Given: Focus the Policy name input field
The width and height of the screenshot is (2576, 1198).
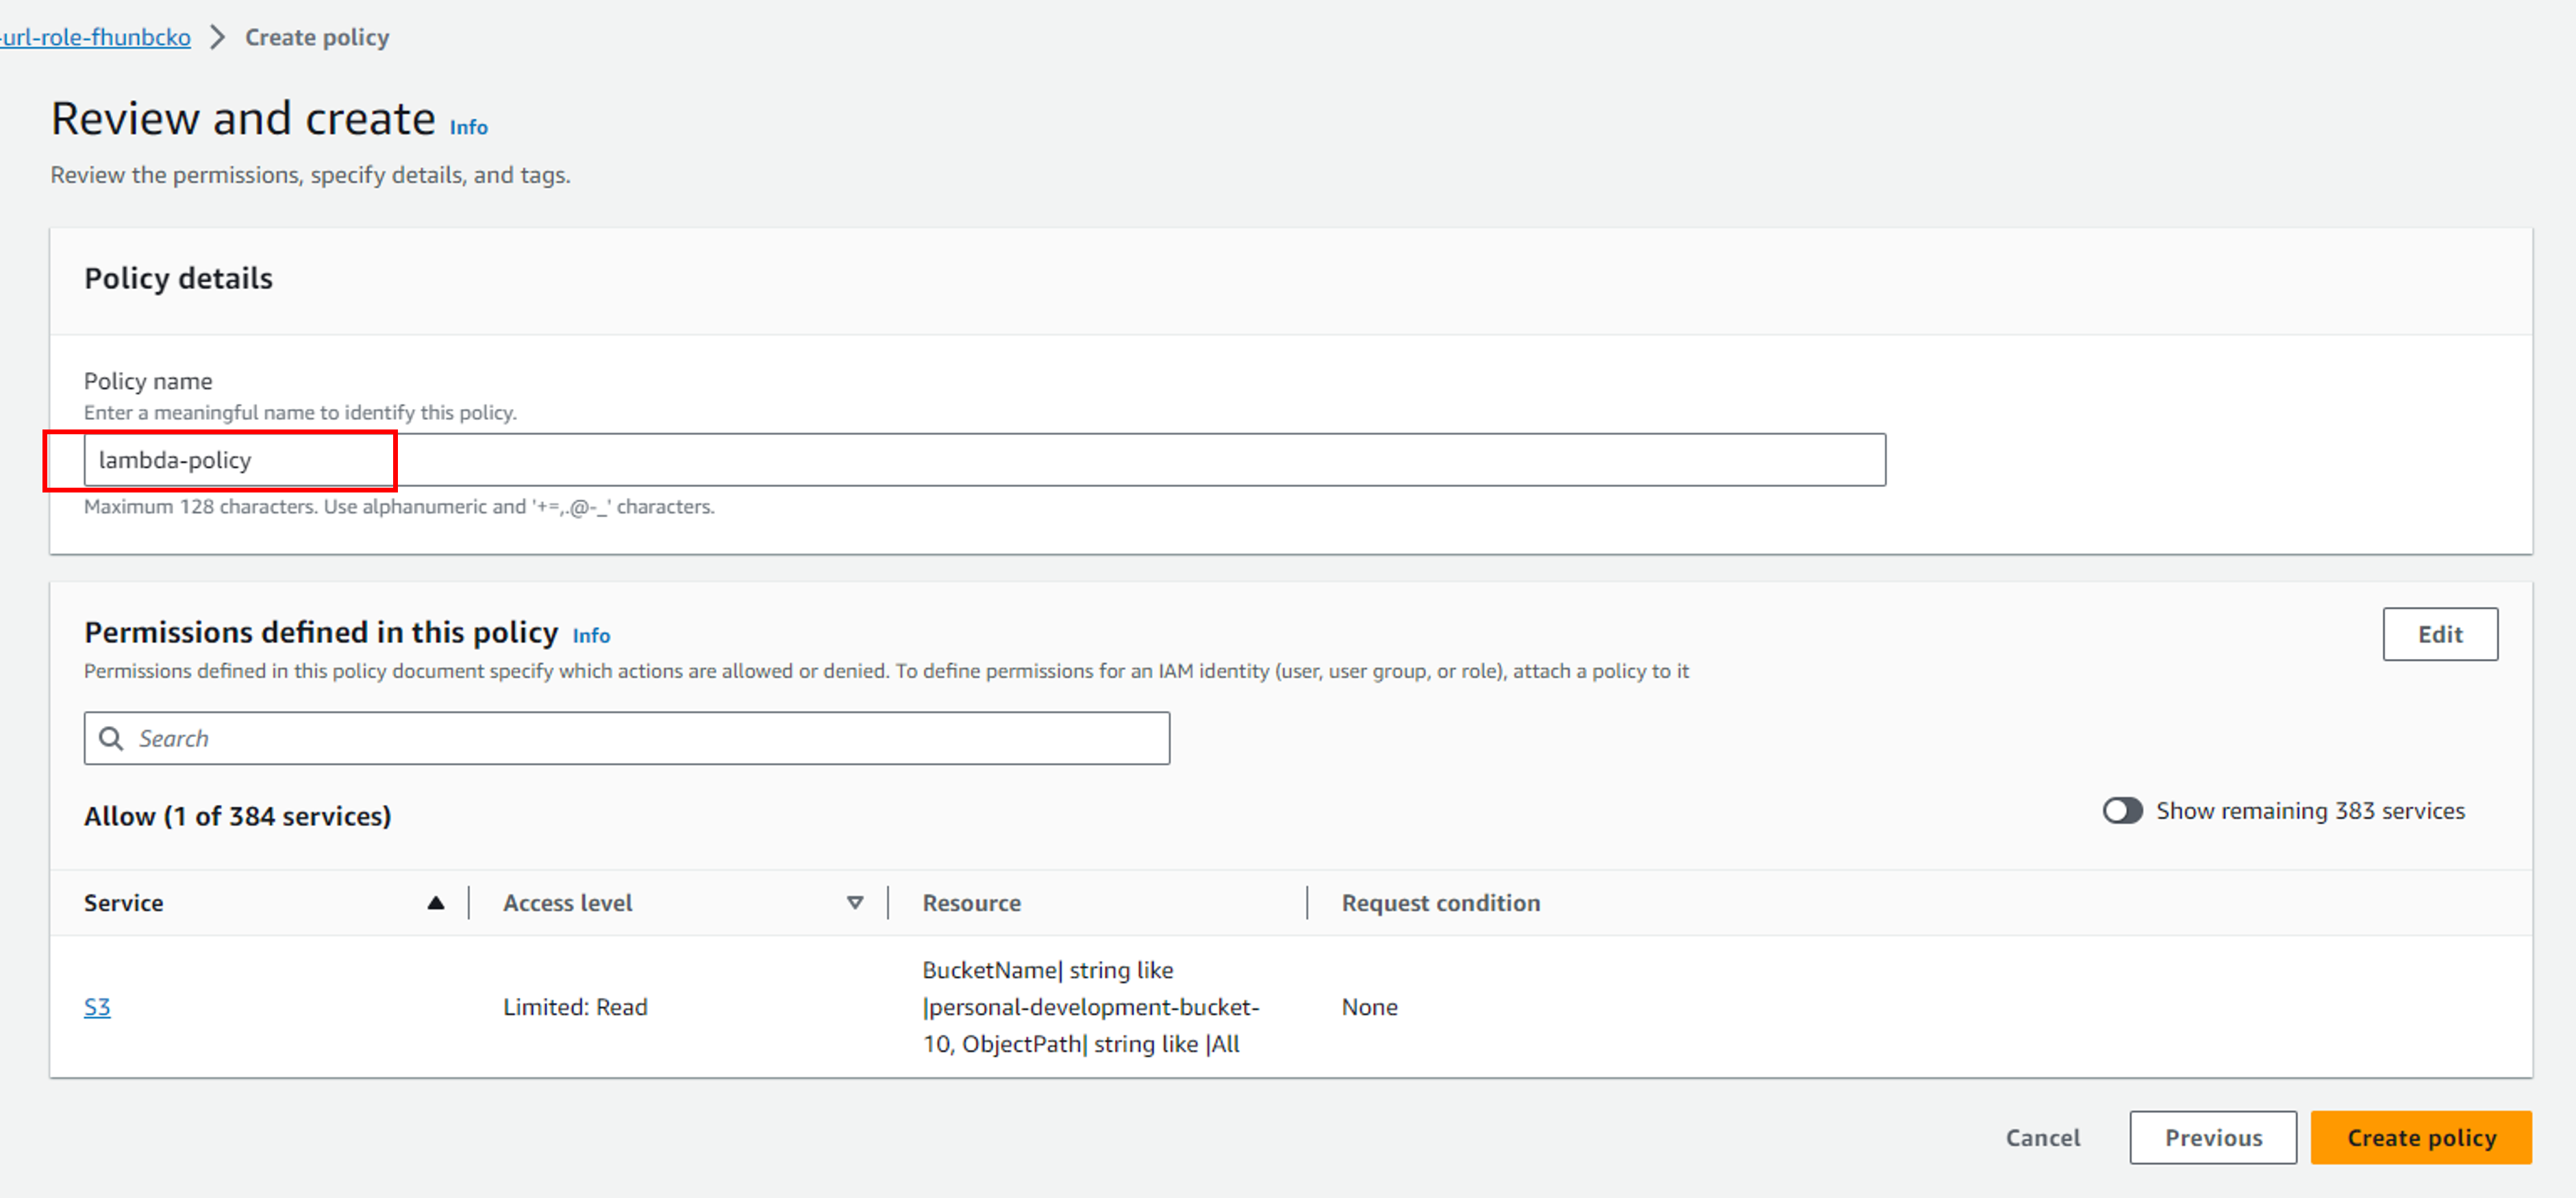Looking at the screenshot, I should point(985,460).
